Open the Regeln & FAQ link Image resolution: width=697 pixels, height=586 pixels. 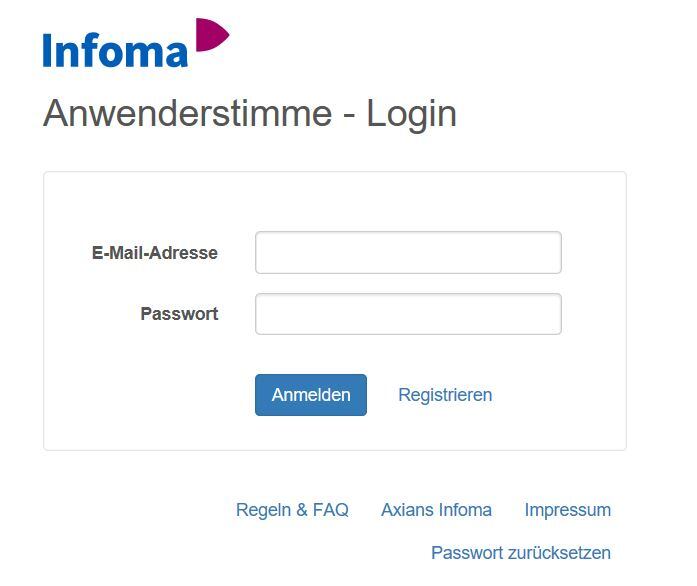[x=292, y=510]
